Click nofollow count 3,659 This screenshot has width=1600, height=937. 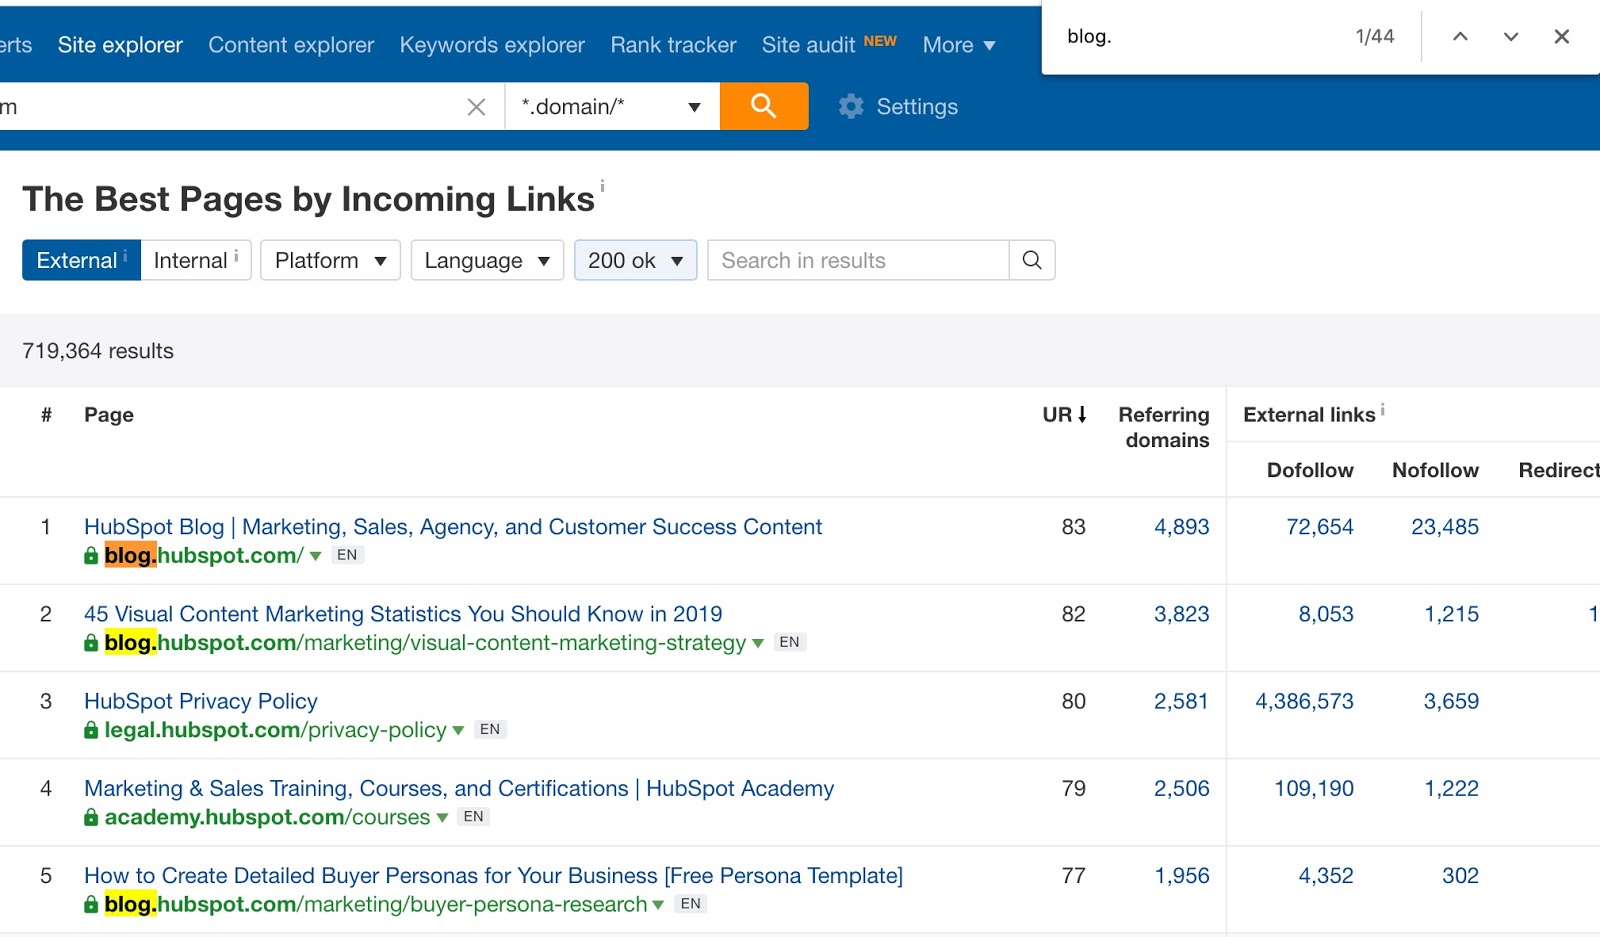click(1451, 701)
